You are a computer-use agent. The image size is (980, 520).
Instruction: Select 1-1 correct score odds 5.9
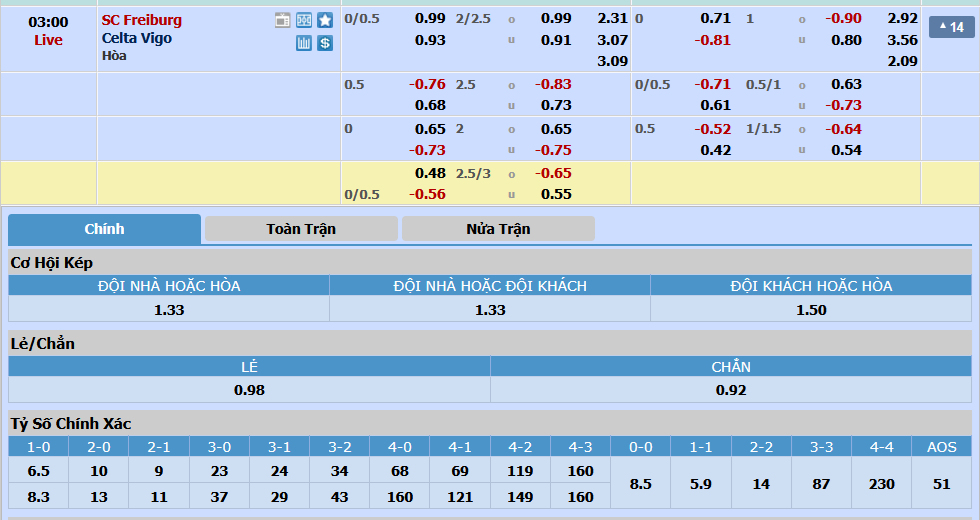(701, 483)
